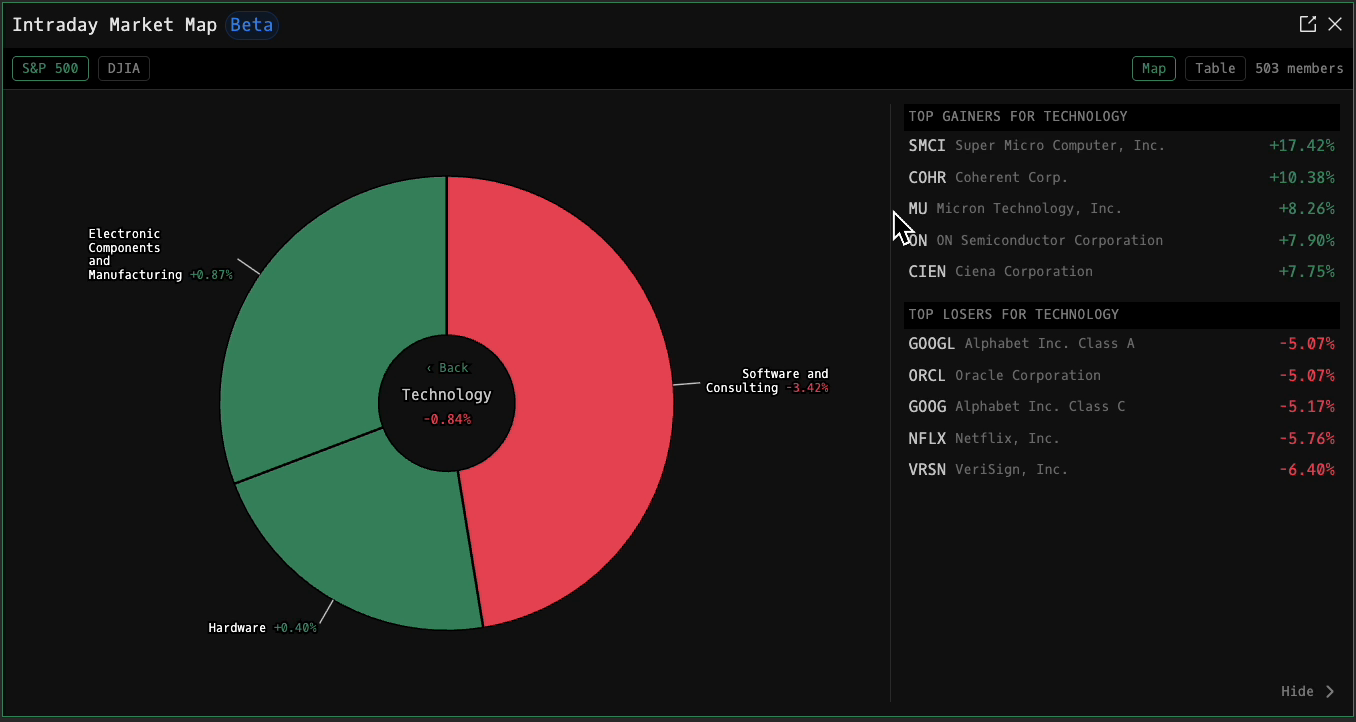Screen dimensions: 1356x722
Task: Hide the gainers and losers sidebar
Action: 1308,692
